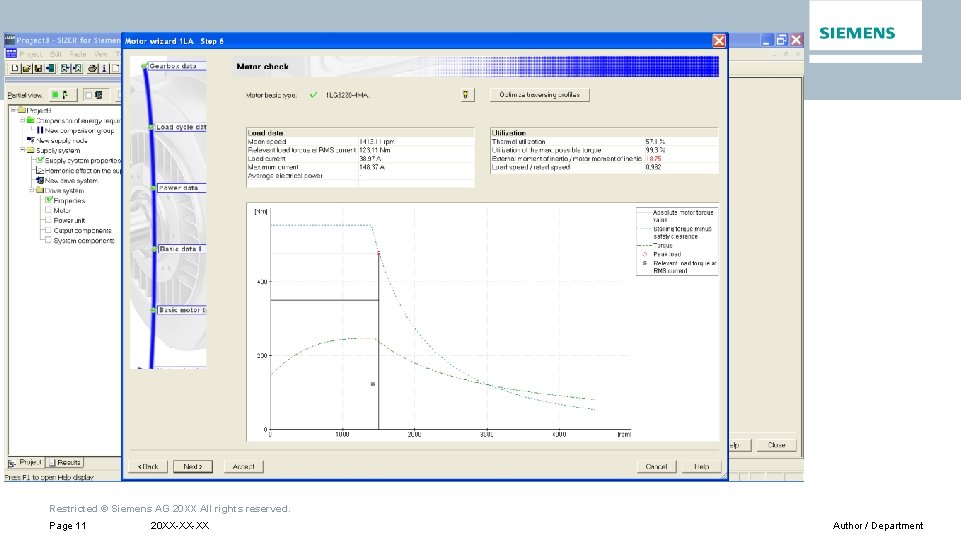Click the New comparison group icon
961x540 pixels.
click(40, 130)
